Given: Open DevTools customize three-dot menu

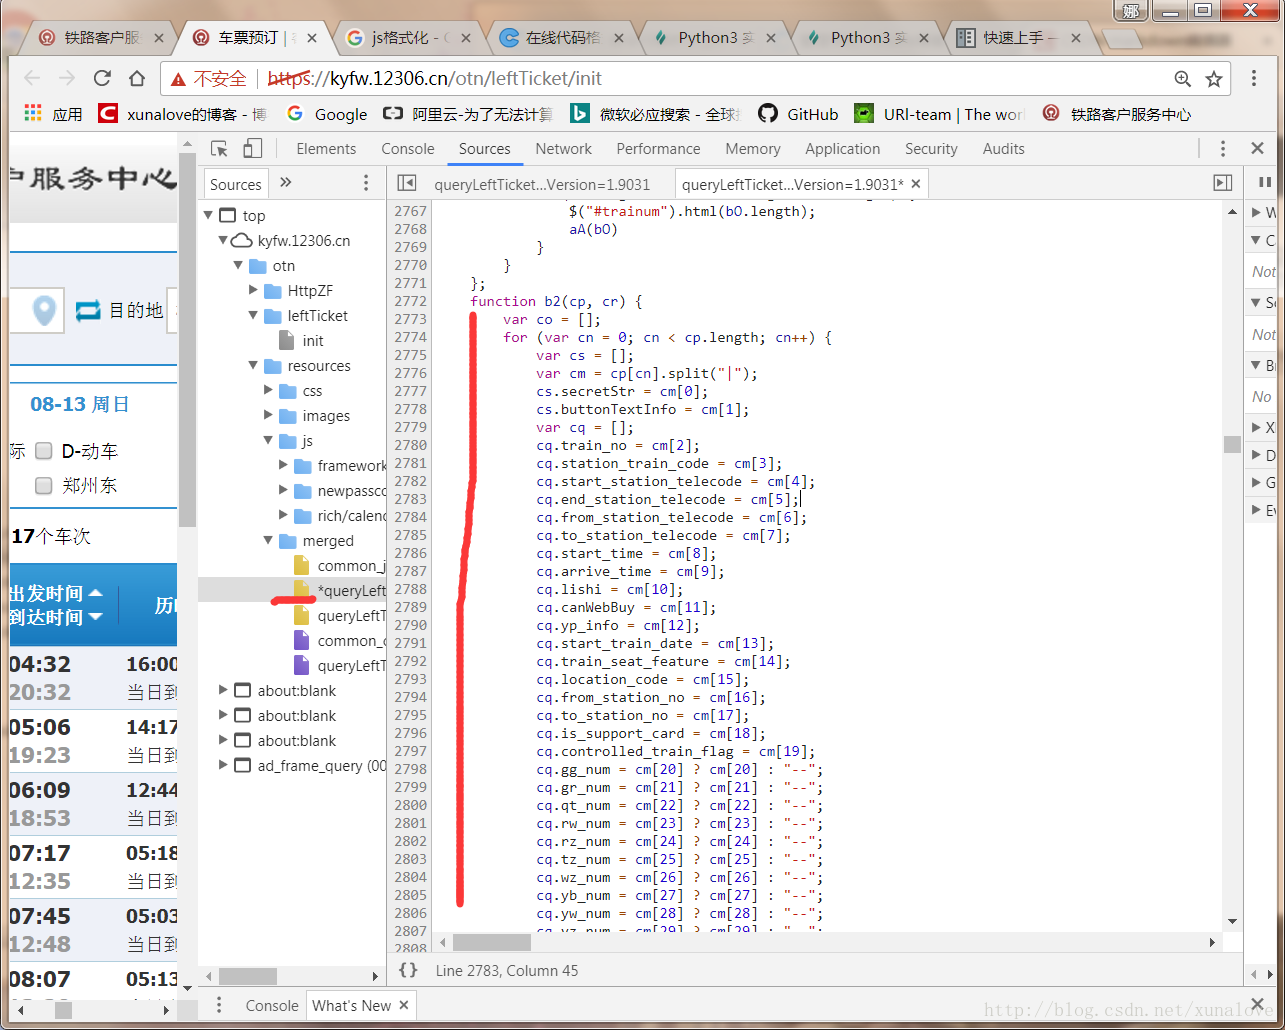Looking at the screenshot, I should click(1222, 148).
